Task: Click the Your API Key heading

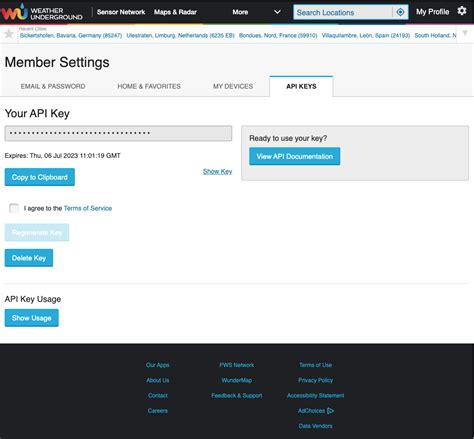Action: tap(37, 113)
